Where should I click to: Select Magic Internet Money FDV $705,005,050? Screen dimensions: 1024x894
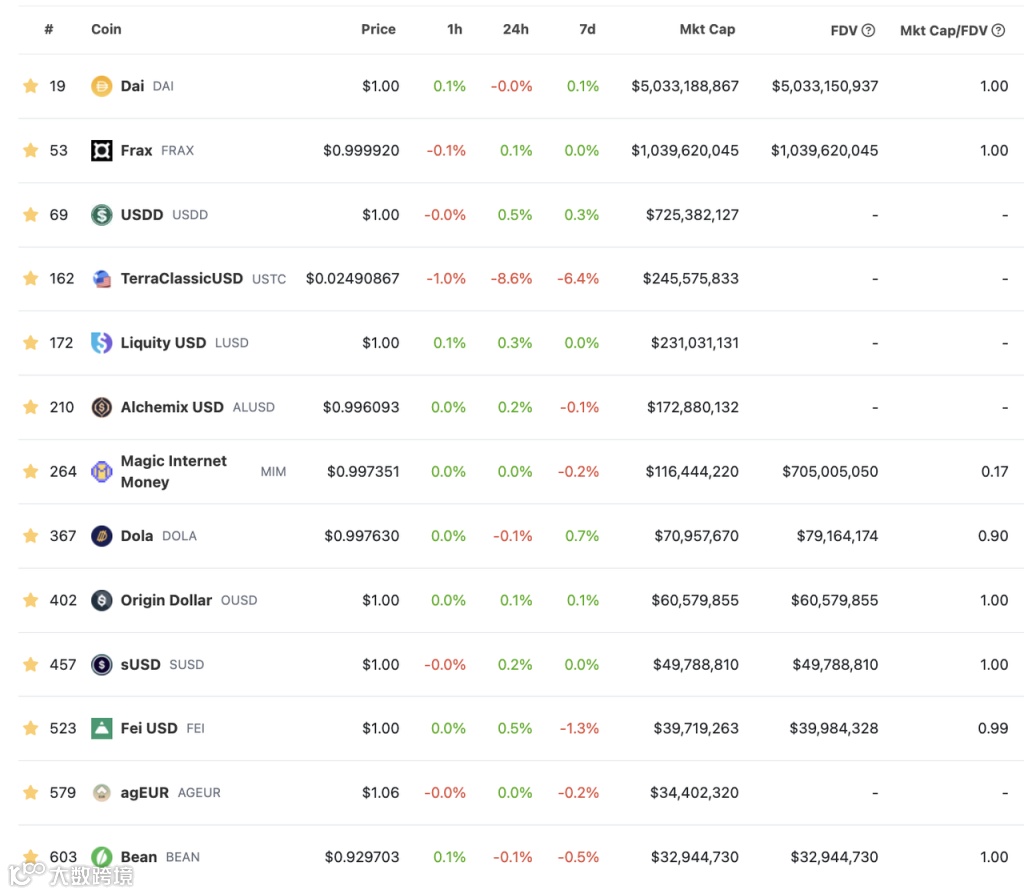(x=830, y=471)
